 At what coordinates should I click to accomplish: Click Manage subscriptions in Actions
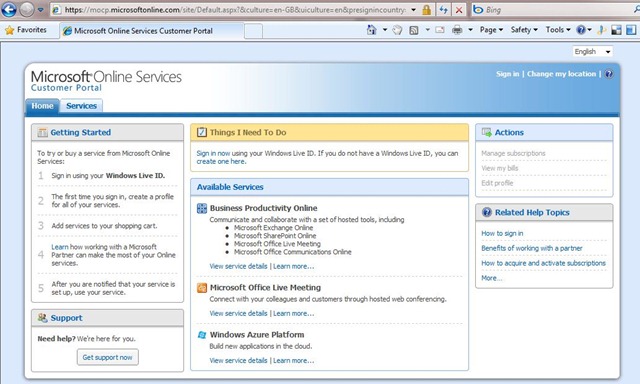pos(513,153)
